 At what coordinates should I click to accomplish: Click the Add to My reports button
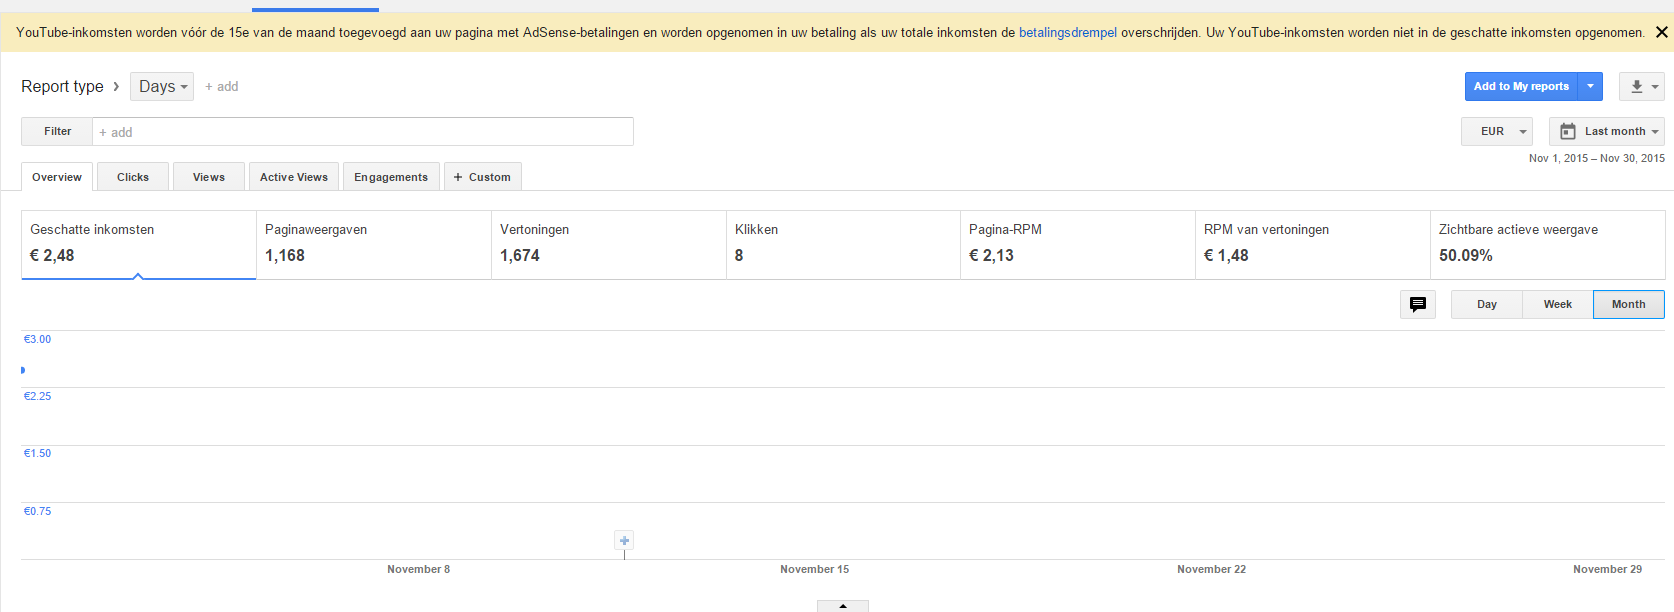click(x=1521, y=87)
